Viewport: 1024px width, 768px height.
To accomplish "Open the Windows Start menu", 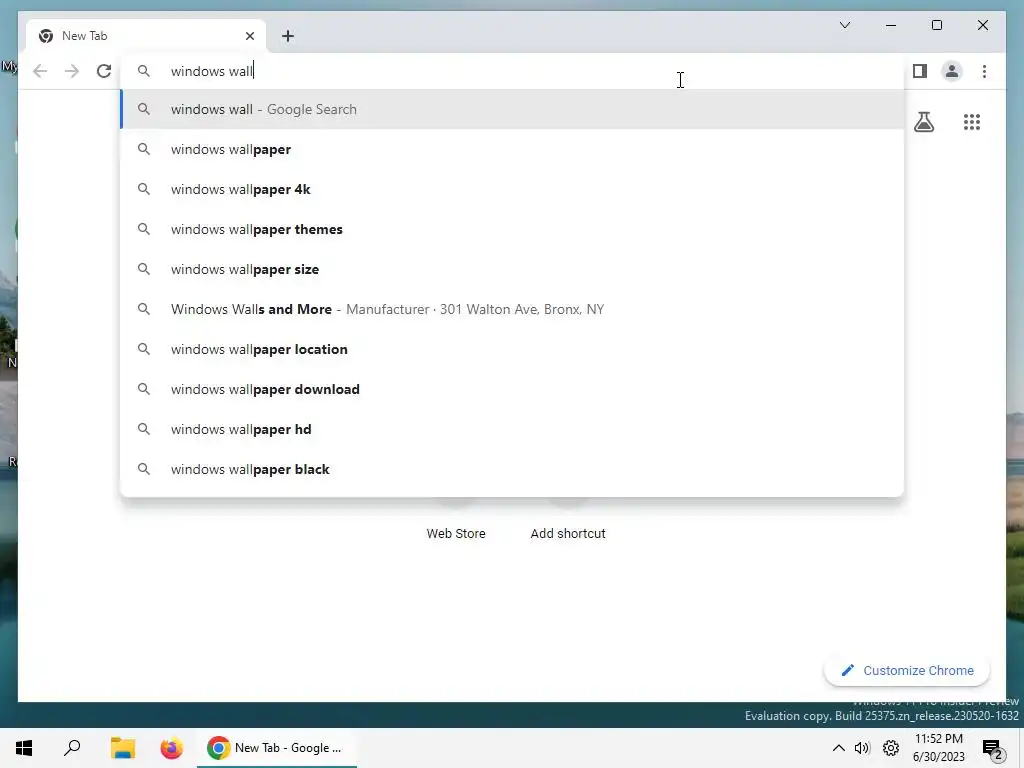I will (x=24, y=748).
